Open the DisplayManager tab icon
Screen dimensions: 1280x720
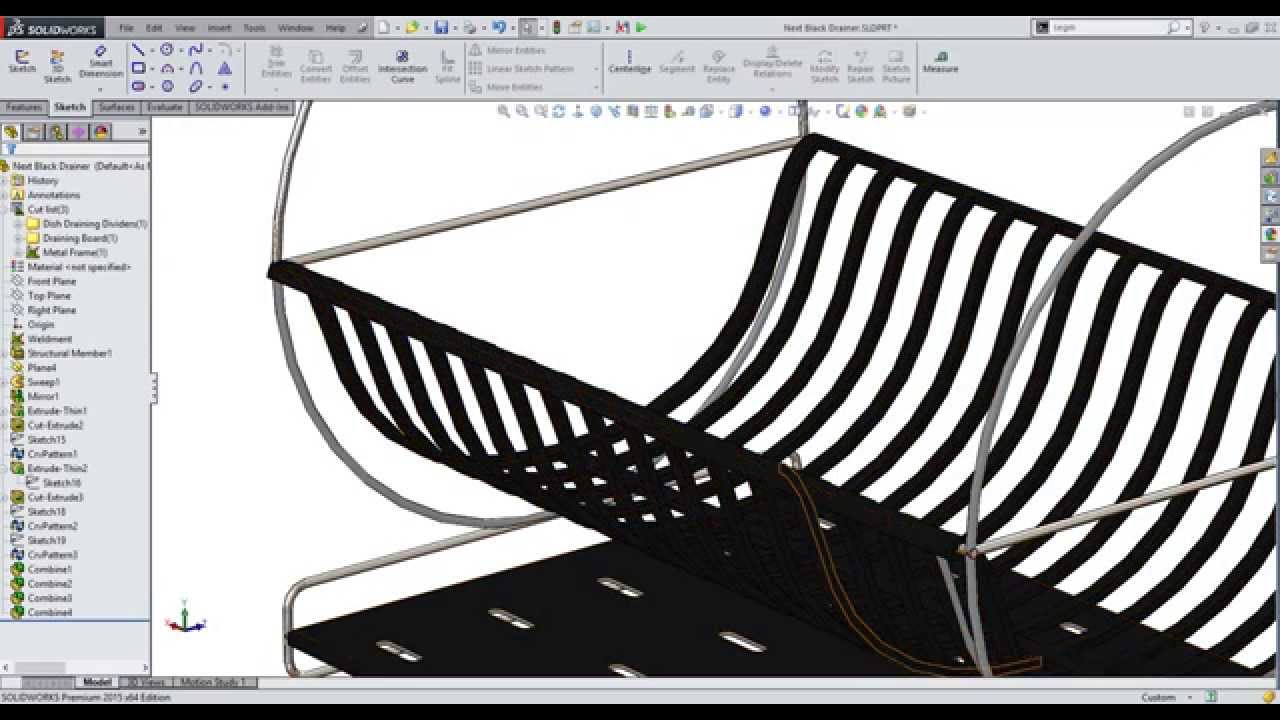[x=101, y=132]
